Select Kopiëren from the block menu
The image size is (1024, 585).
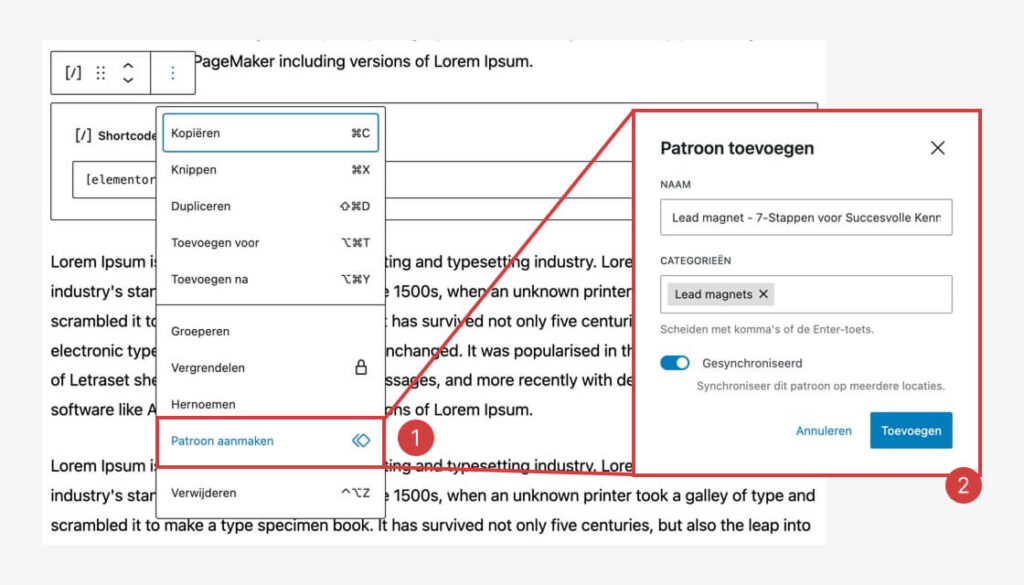270,133
